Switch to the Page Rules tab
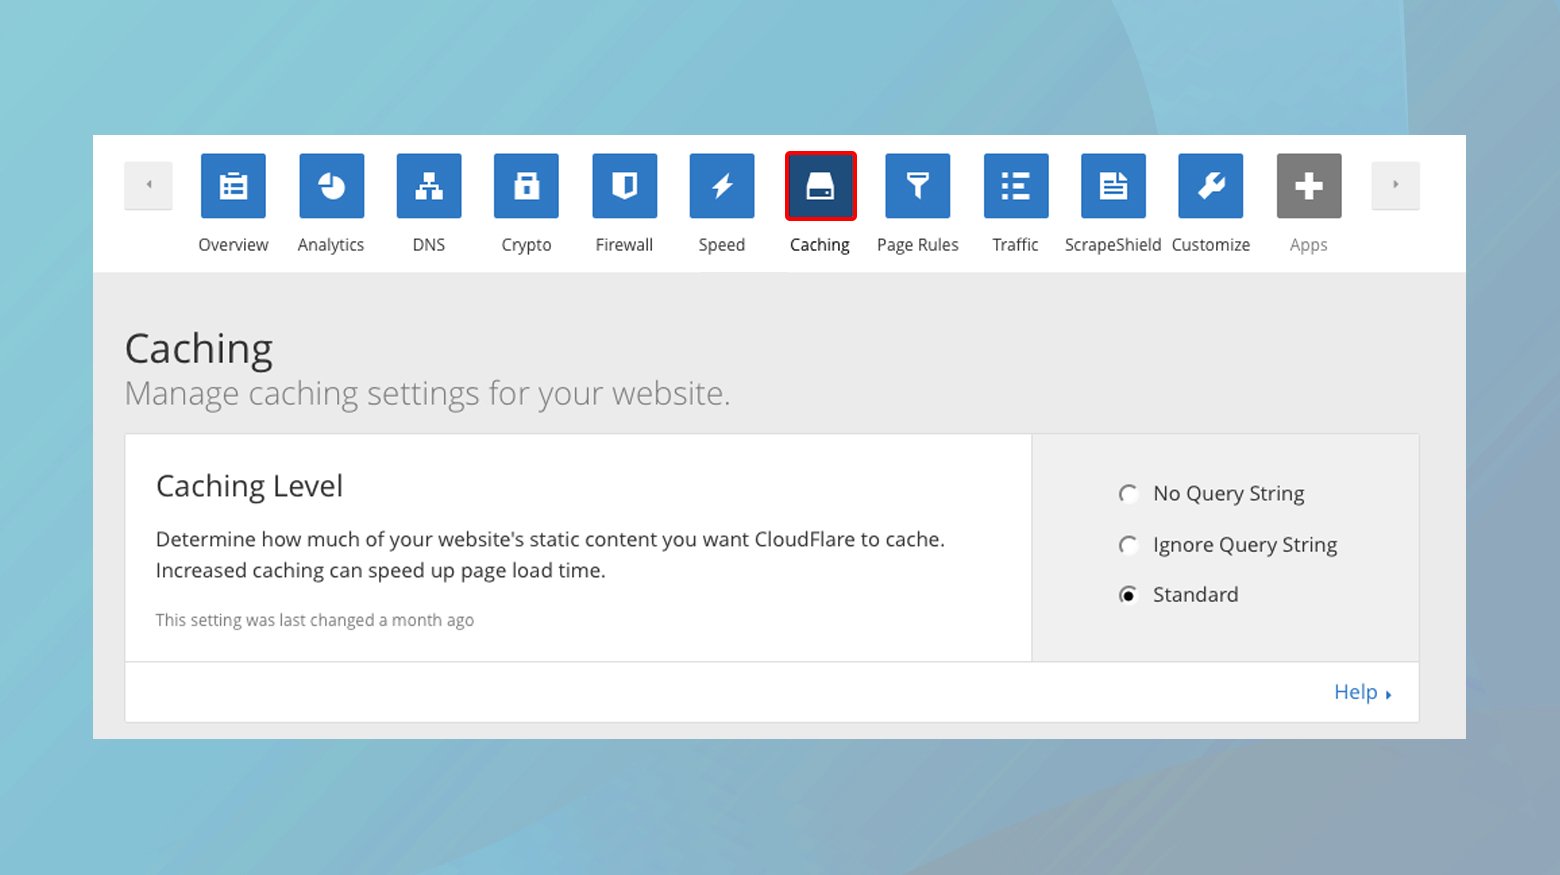 [x=917, y=244]
